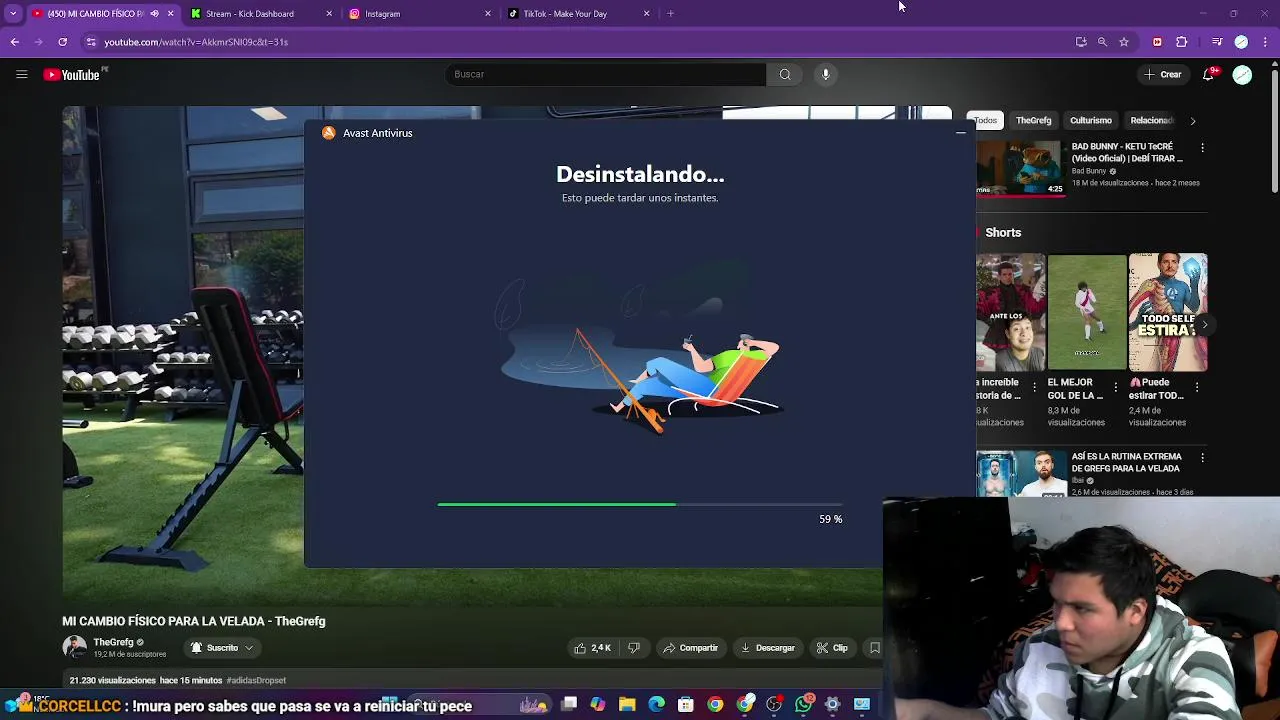Close the Instagram tab
1280x720 pixels.
click(488, 14)
